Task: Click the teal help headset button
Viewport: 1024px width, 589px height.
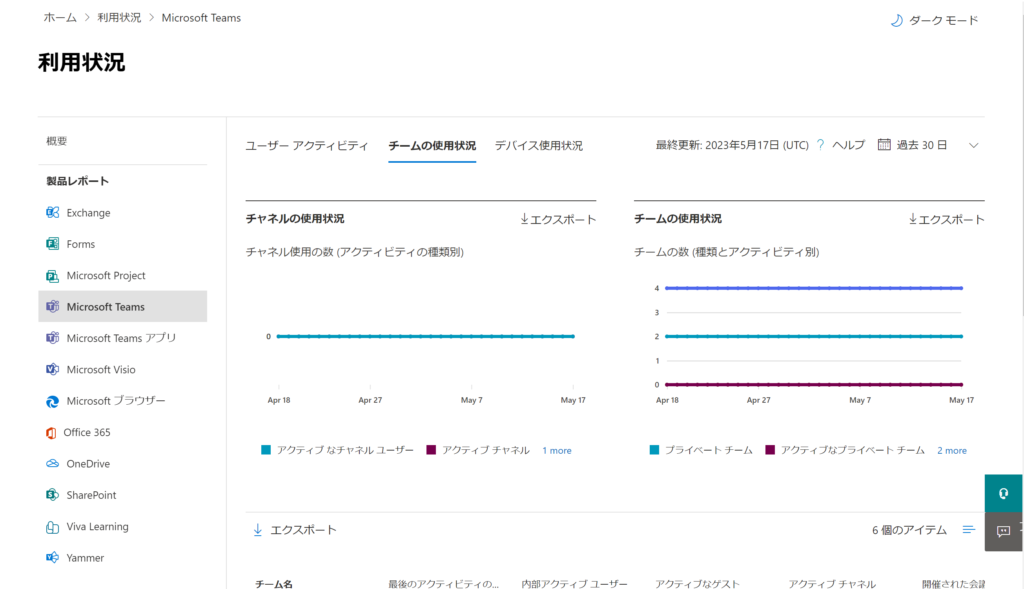Action: (x=1004, y=494)
